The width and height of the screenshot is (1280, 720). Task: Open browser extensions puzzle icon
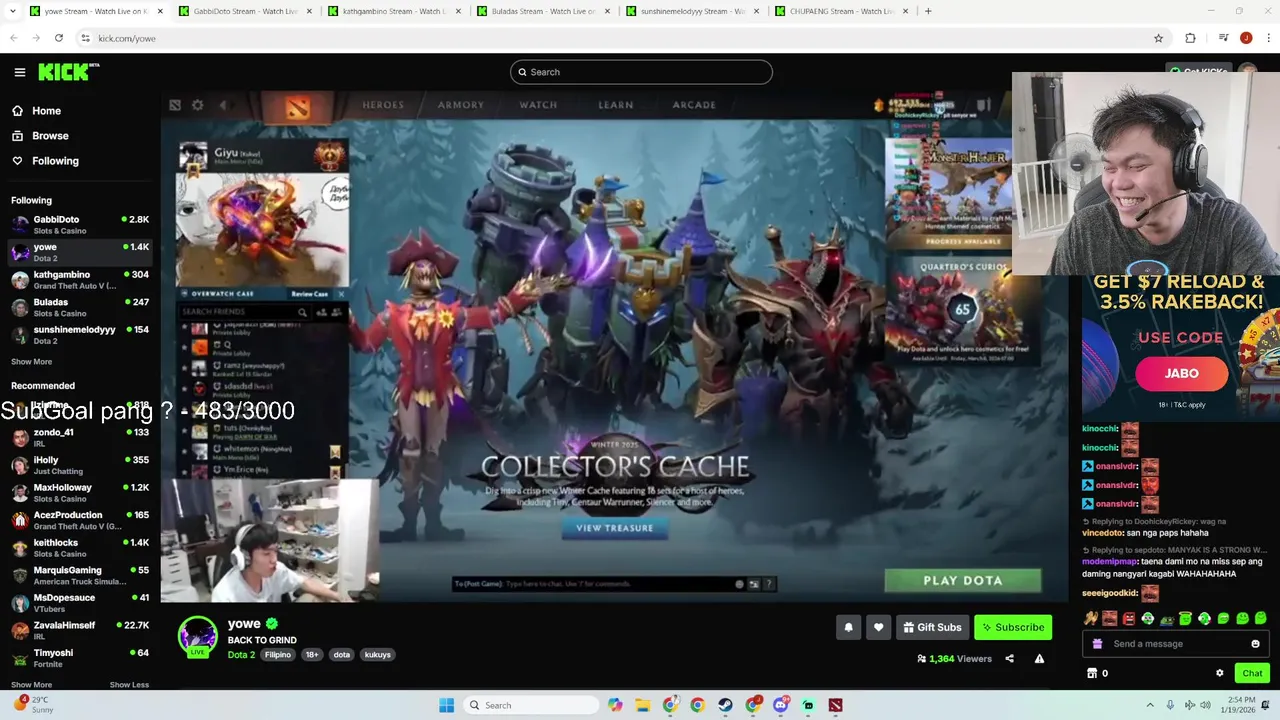pos(1190,38)
